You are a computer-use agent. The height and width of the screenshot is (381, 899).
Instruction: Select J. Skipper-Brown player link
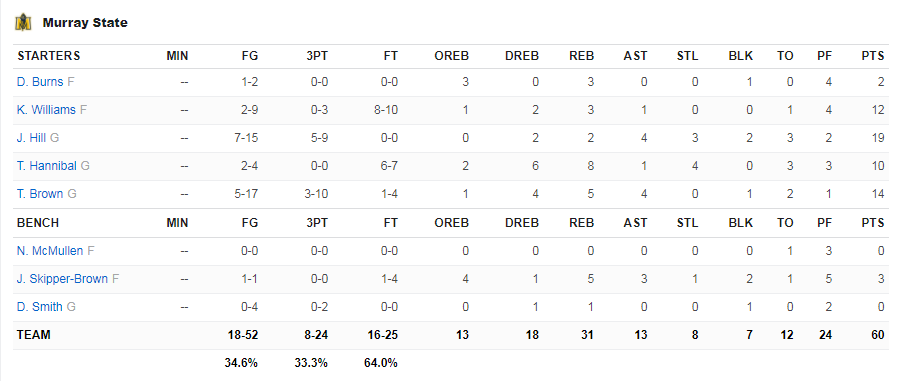(62, 279)
